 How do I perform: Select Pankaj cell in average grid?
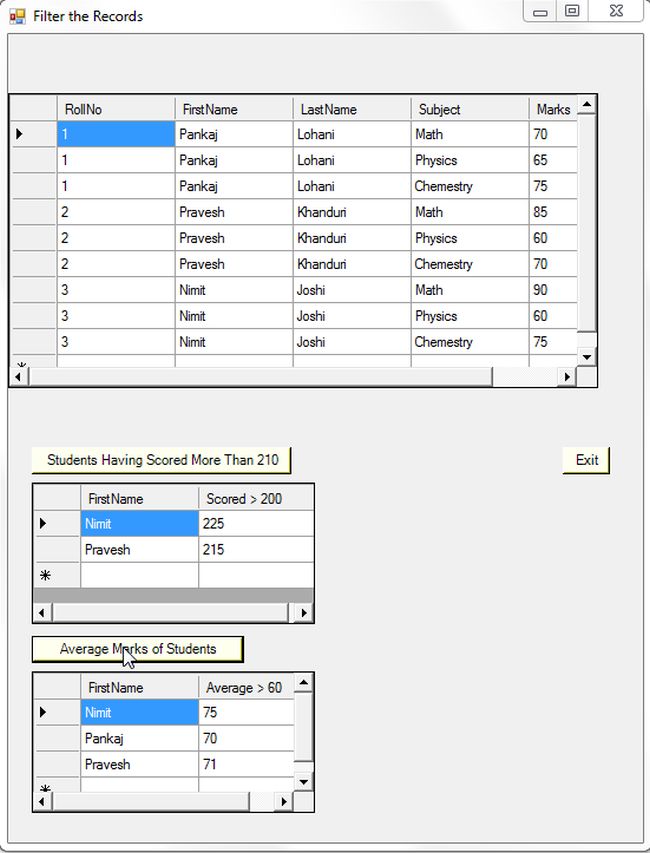(139, 739)
